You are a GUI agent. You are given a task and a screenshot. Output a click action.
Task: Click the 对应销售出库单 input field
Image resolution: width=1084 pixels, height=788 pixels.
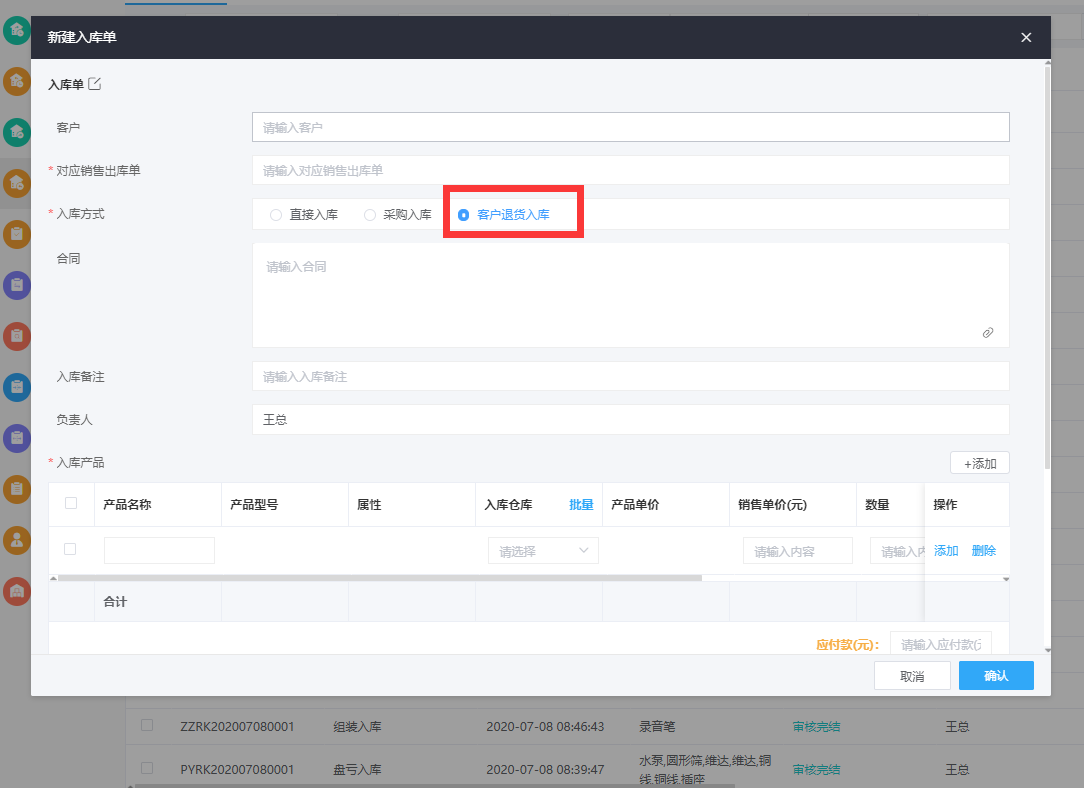(630, 170)
